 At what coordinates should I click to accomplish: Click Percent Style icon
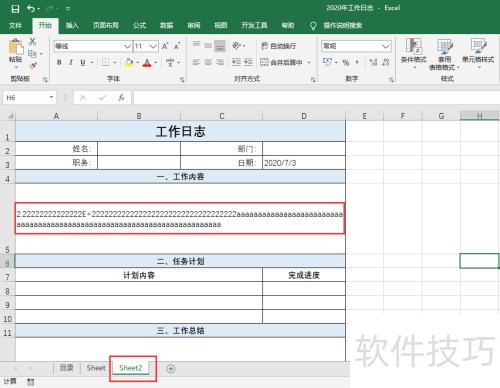pyautogui.click(x=346, y=62)
